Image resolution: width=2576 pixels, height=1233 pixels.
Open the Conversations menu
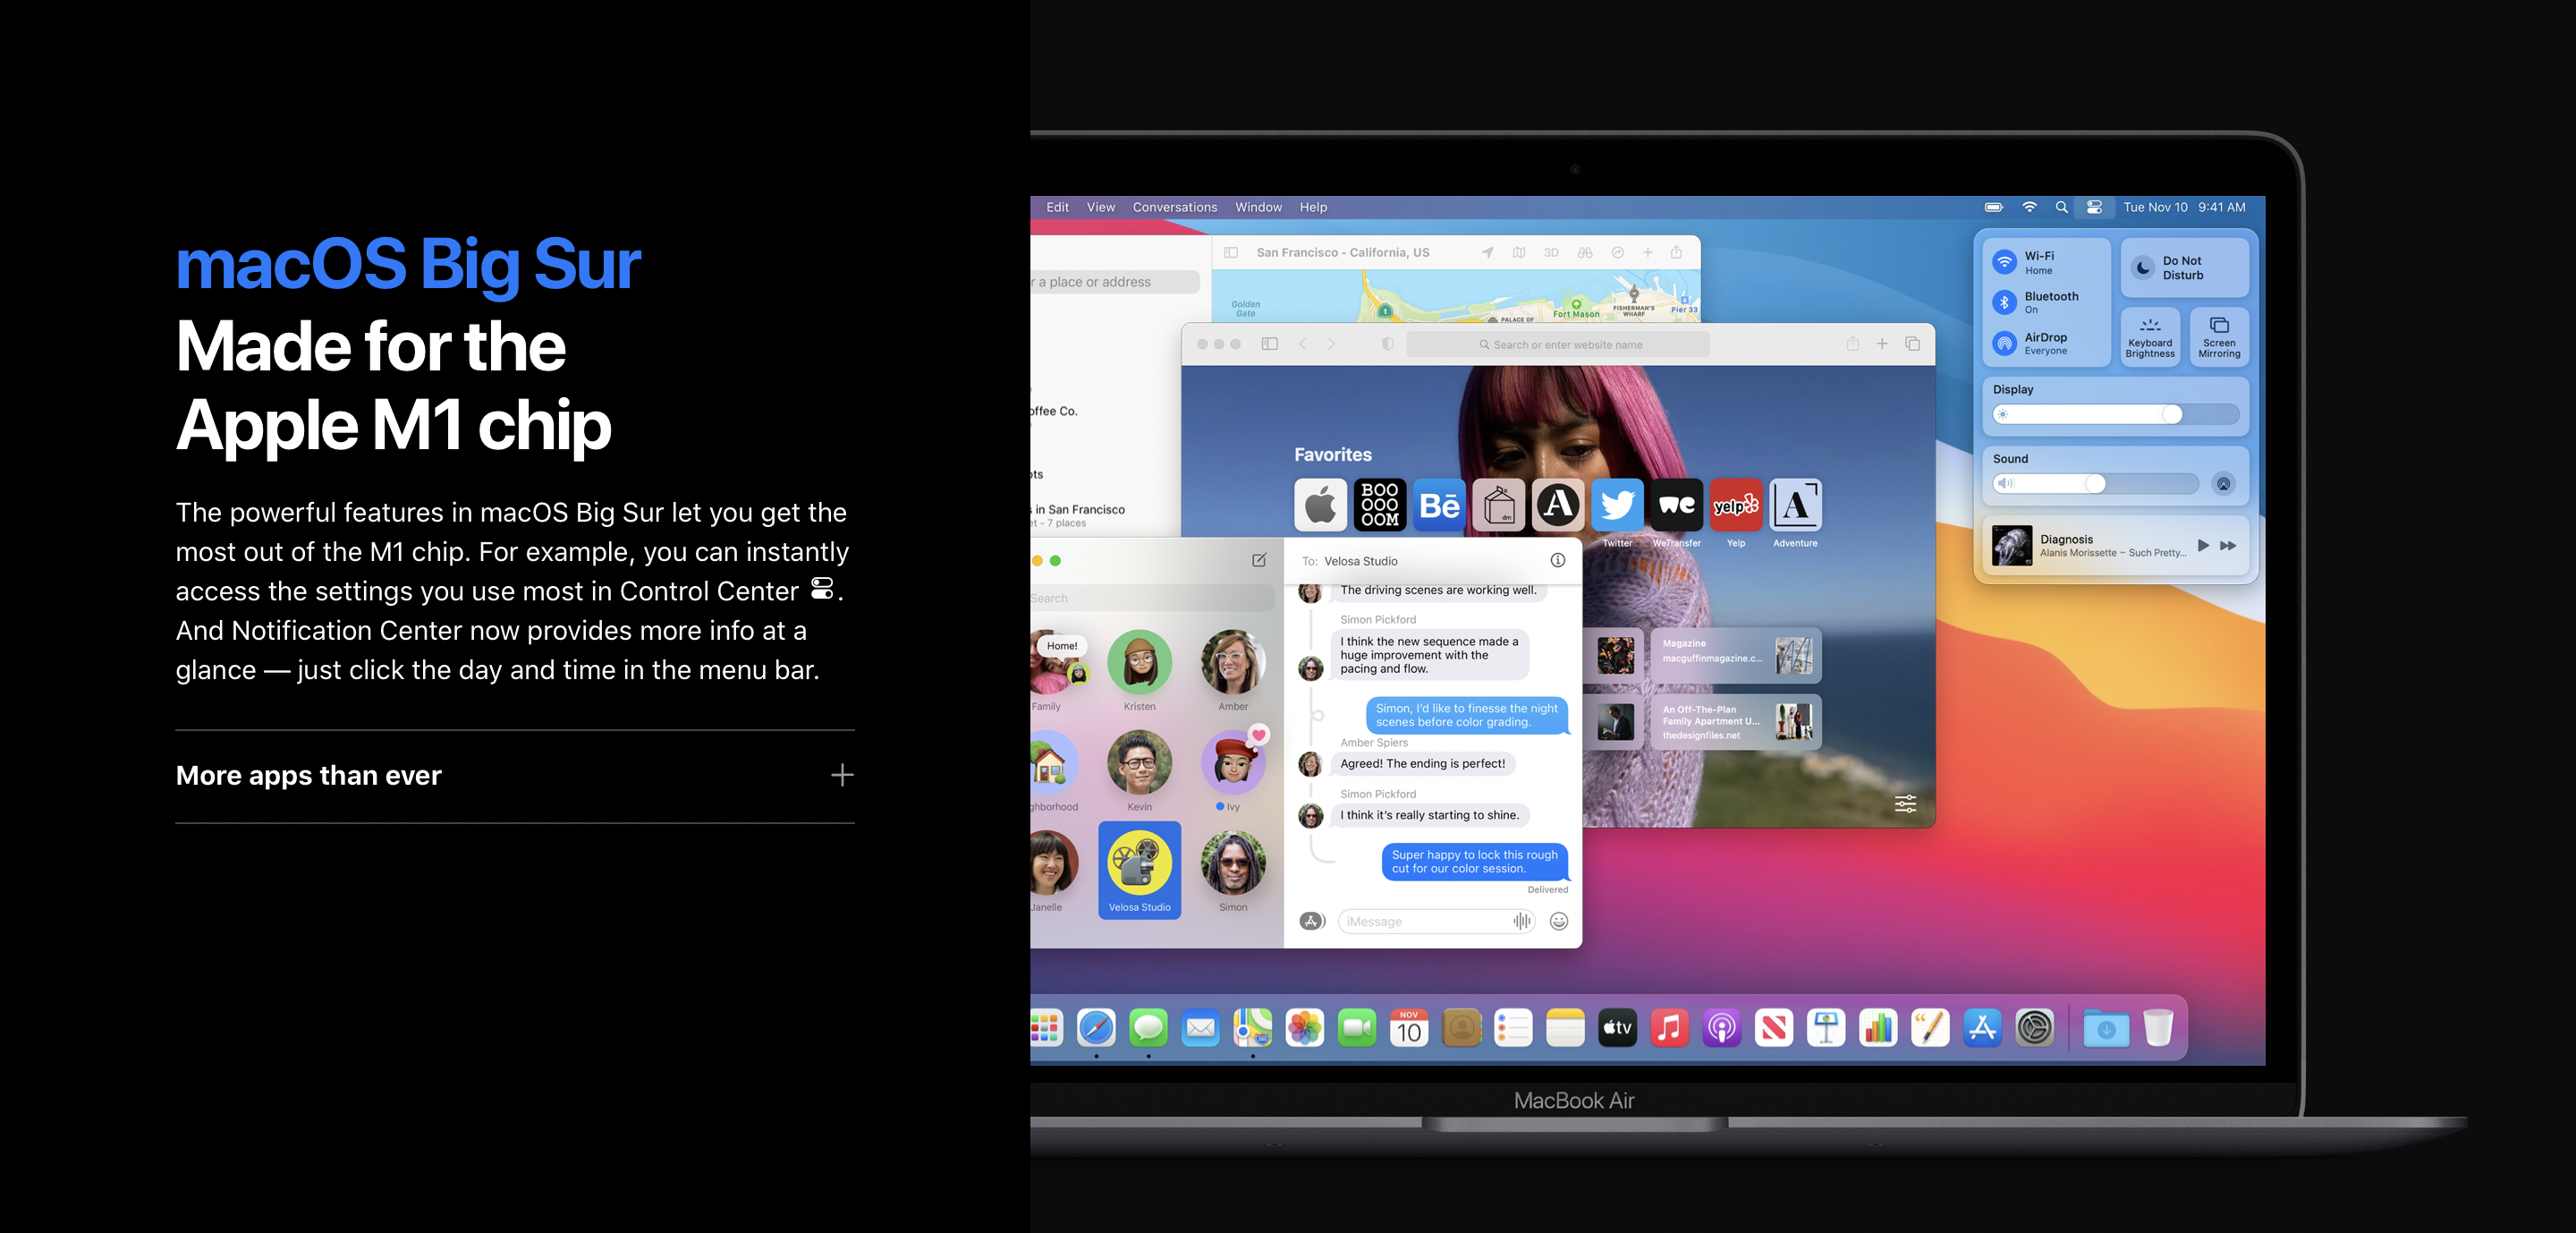coord(1174,207)
